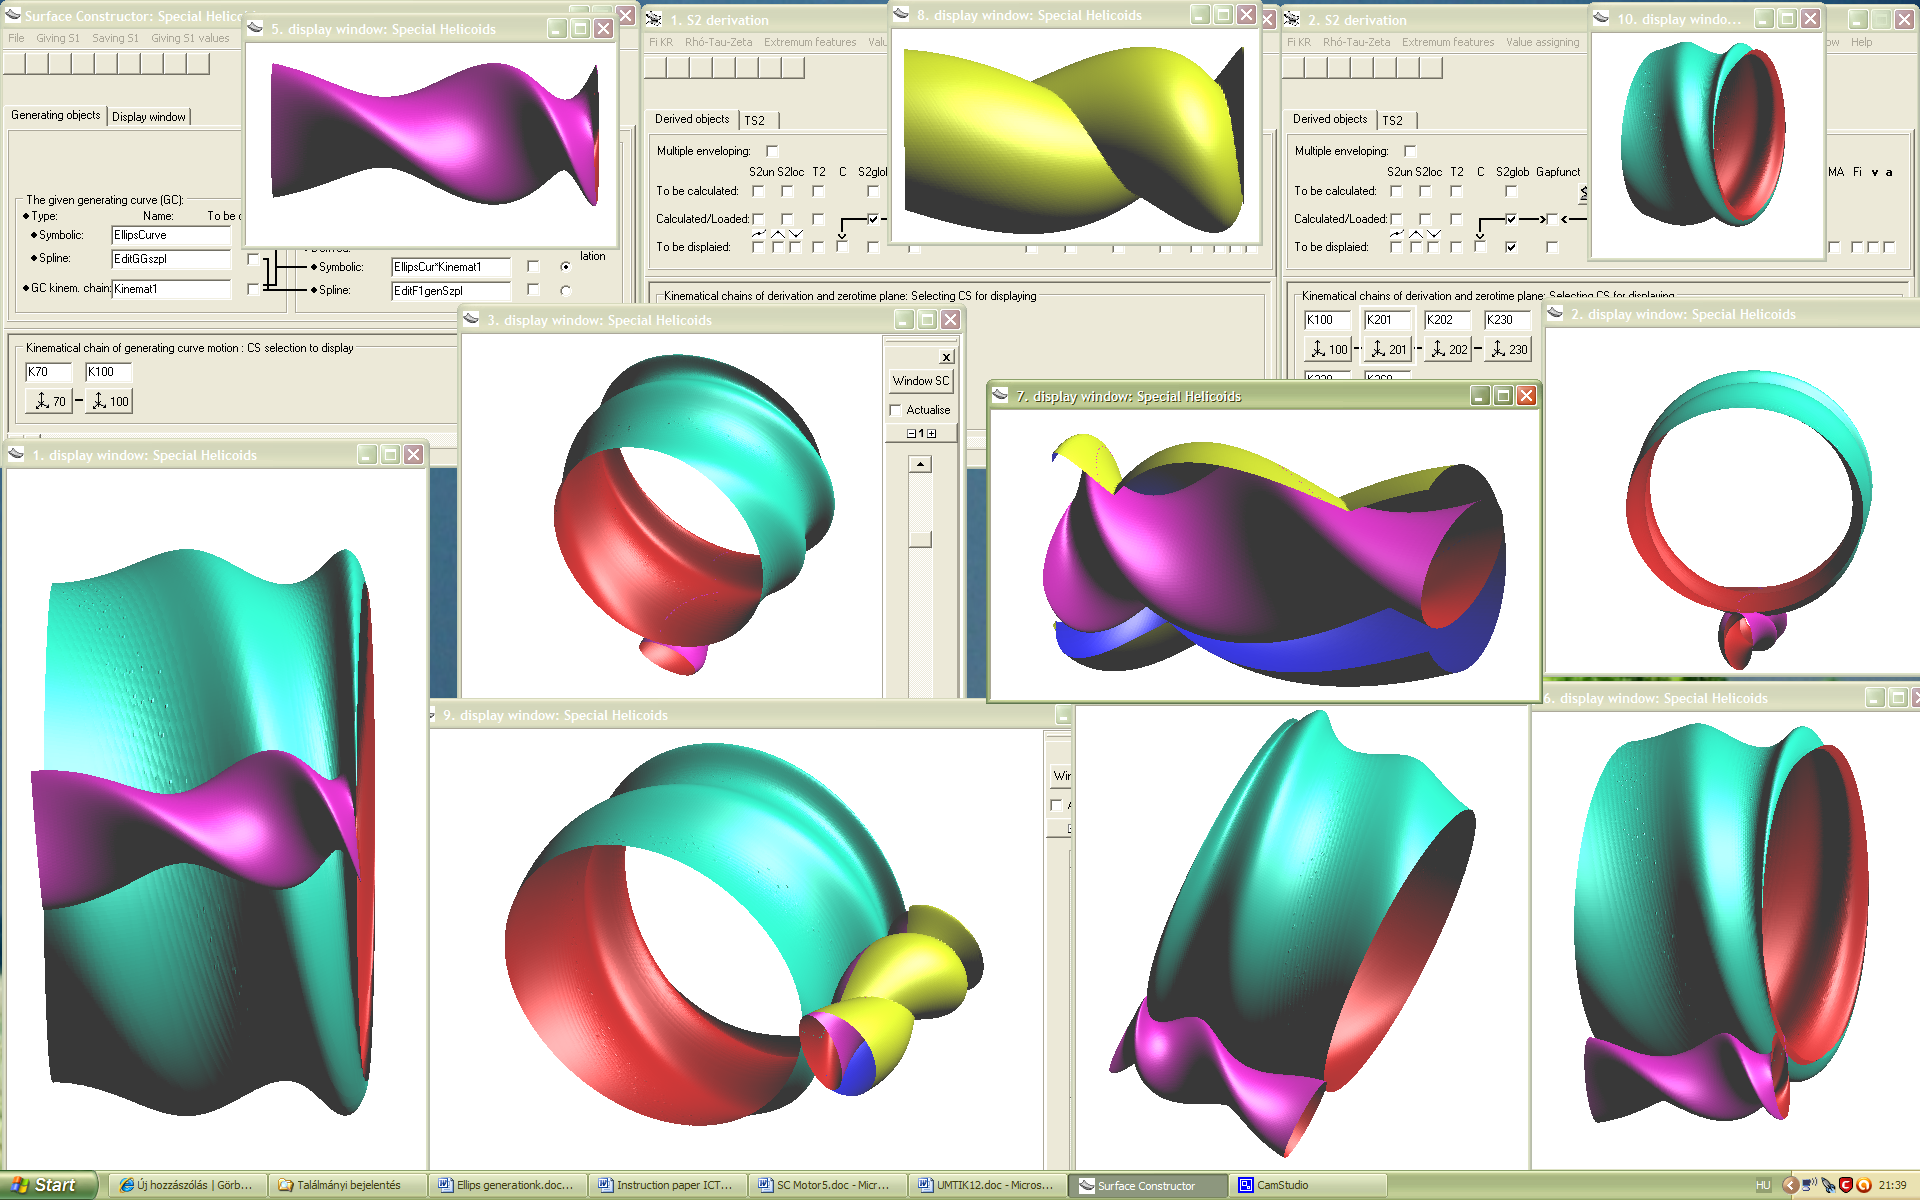This screenshot has height=1200, width=1920.
Task: Click the EditGGszpl spline name field
Action: coord(171,259)
